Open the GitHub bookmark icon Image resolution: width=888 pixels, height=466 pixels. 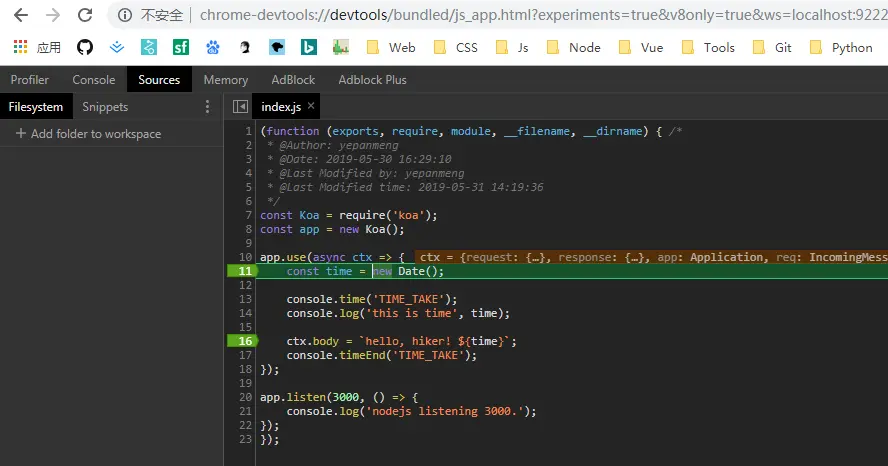point(85,47)
